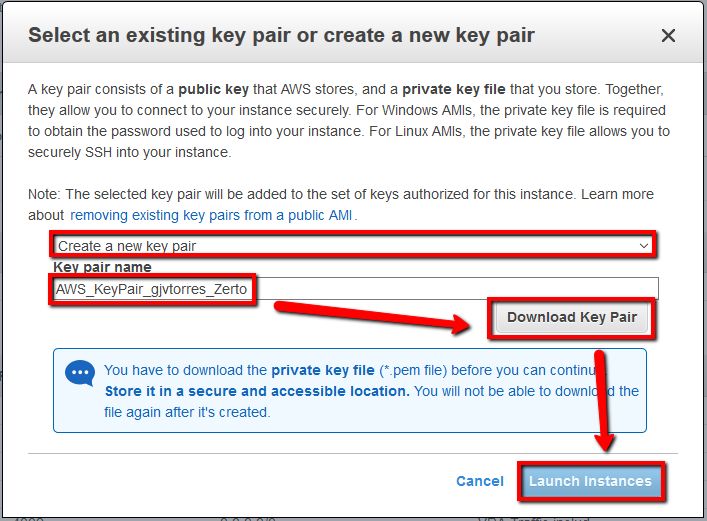The image size is (707, 521).
Task: Click empty area of key pair name field
Action: [x=455, y=289]
